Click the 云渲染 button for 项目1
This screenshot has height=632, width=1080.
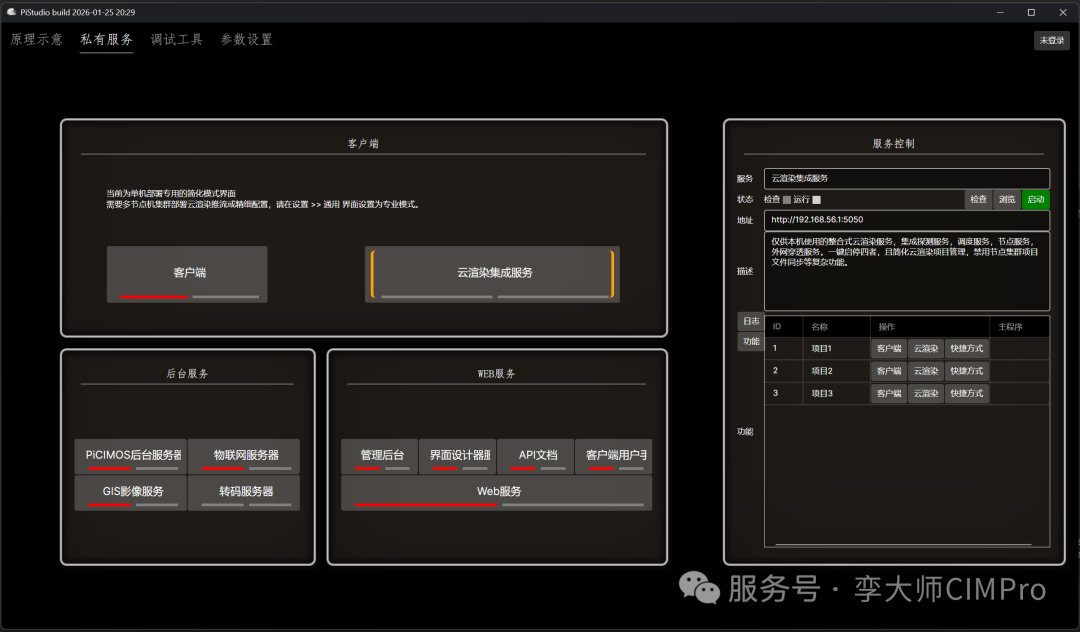click(926, 349)
